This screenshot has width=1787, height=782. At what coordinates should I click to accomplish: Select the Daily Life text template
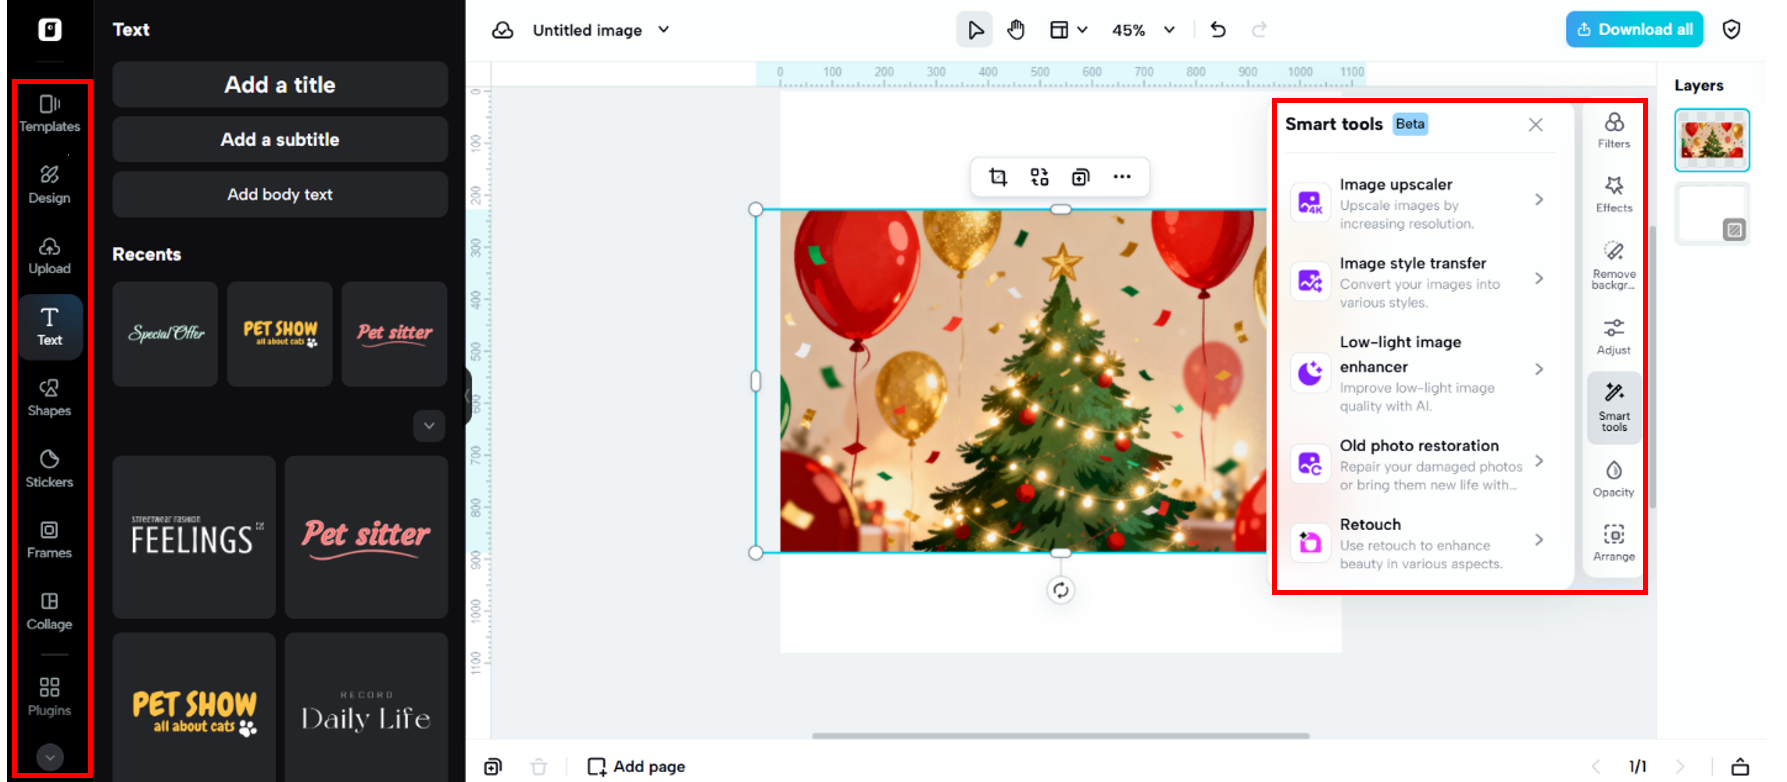click(366, 708)
